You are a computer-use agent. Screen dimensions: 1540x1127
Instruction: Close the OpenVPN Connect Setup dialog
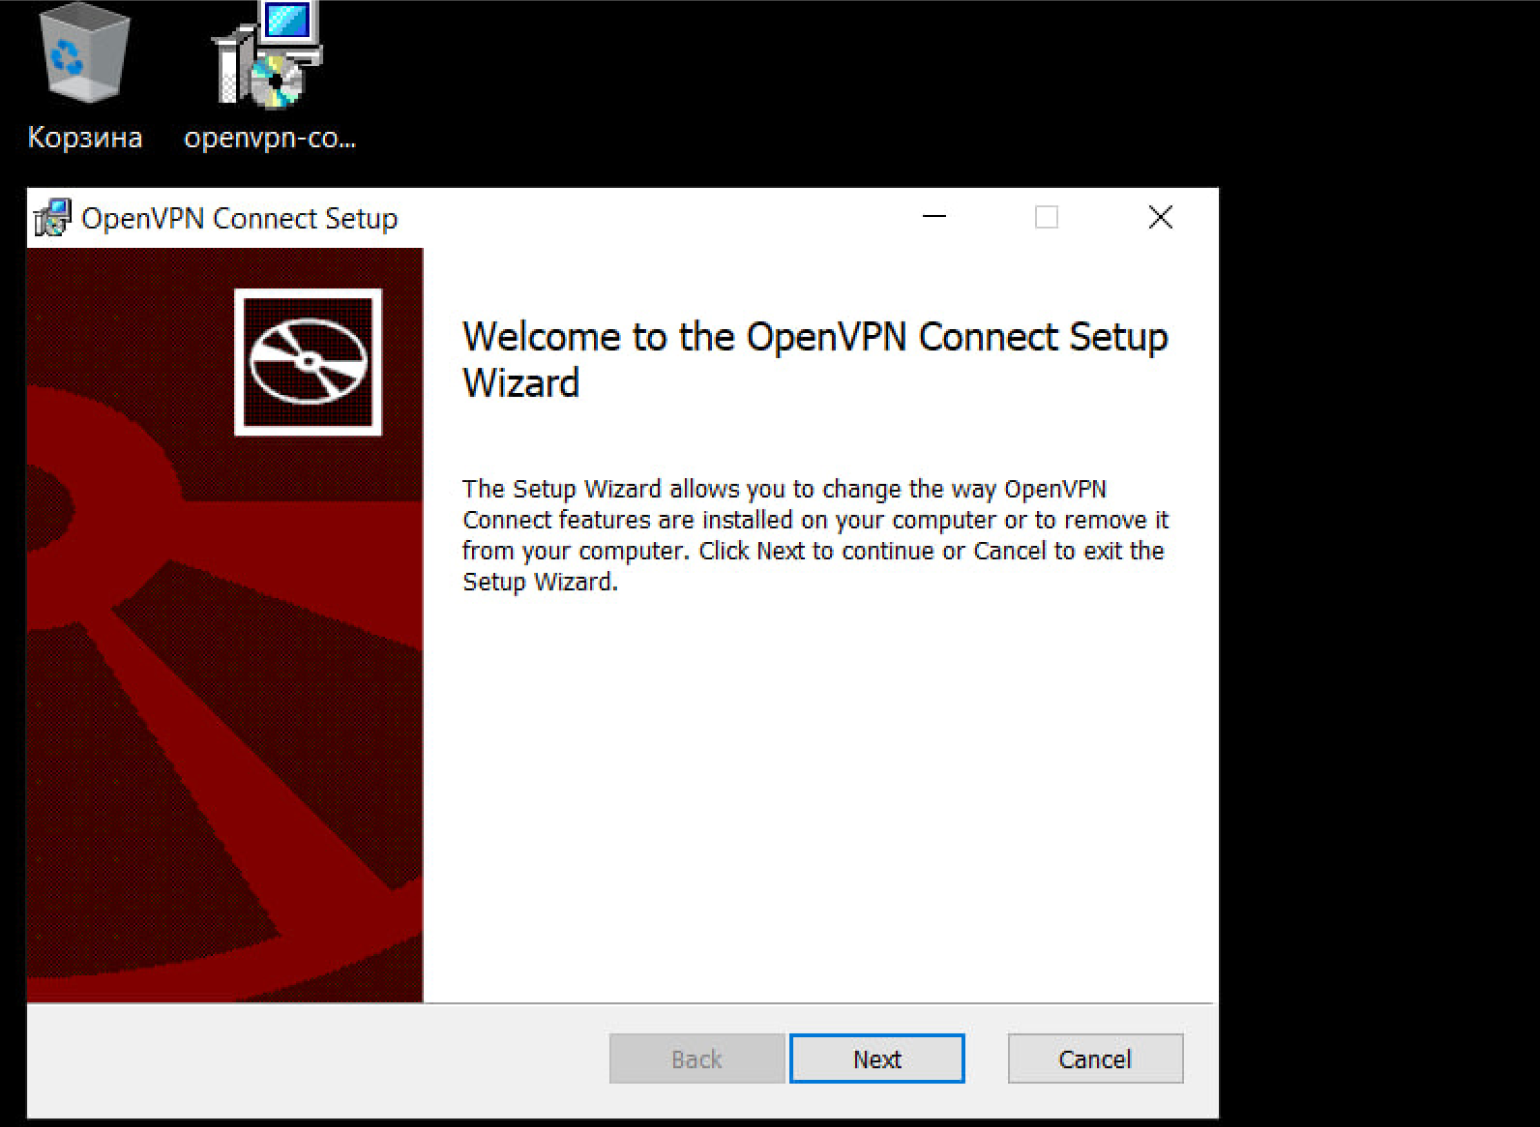click(x=1160, y=217)
